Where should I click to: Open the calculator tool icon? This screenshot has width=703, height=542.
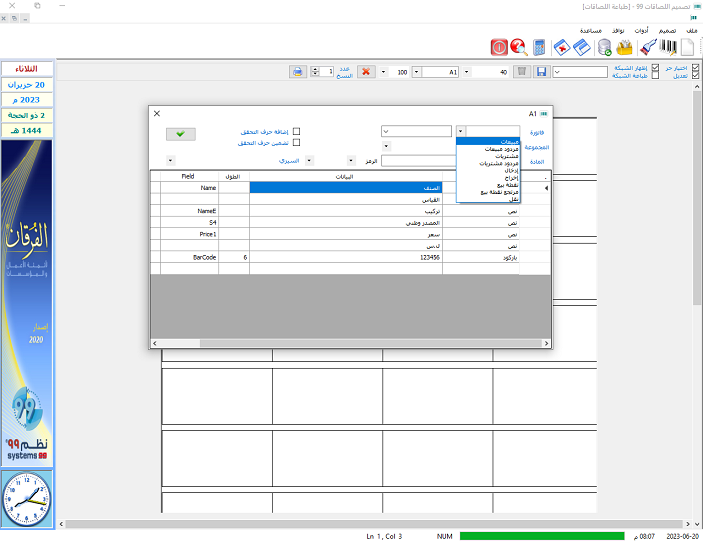coord(539,47)
